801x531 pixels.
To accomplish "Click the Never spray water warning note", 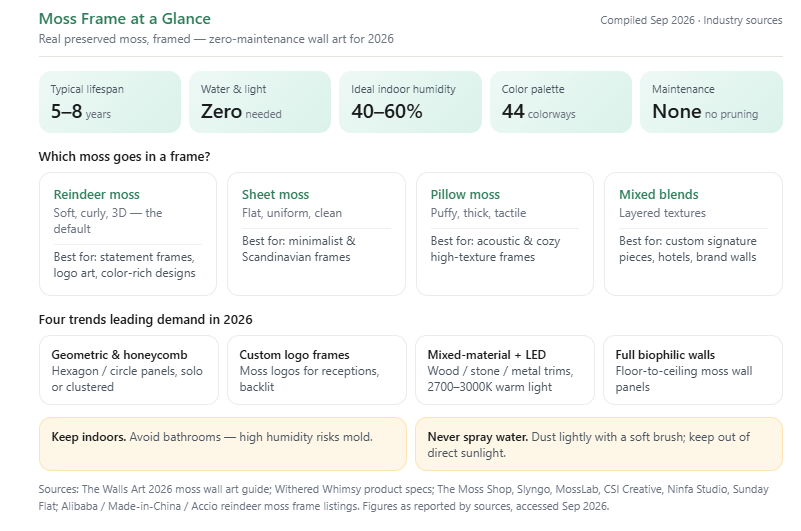I will tap(599, 444).
